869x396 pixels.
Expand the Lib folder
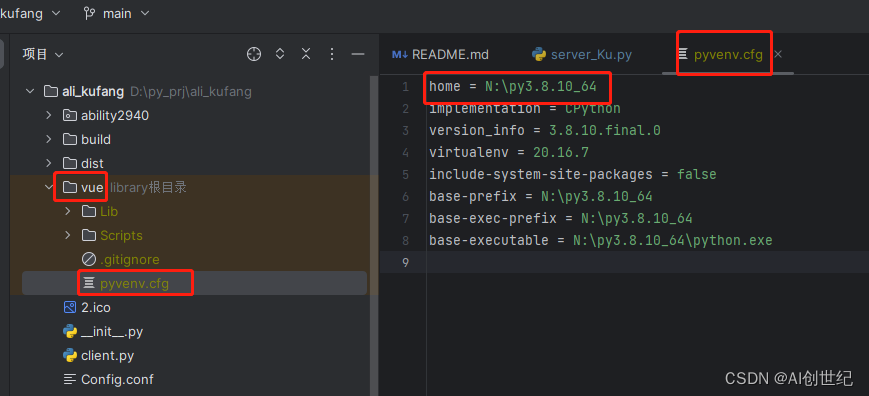click(x=68, y=211)
